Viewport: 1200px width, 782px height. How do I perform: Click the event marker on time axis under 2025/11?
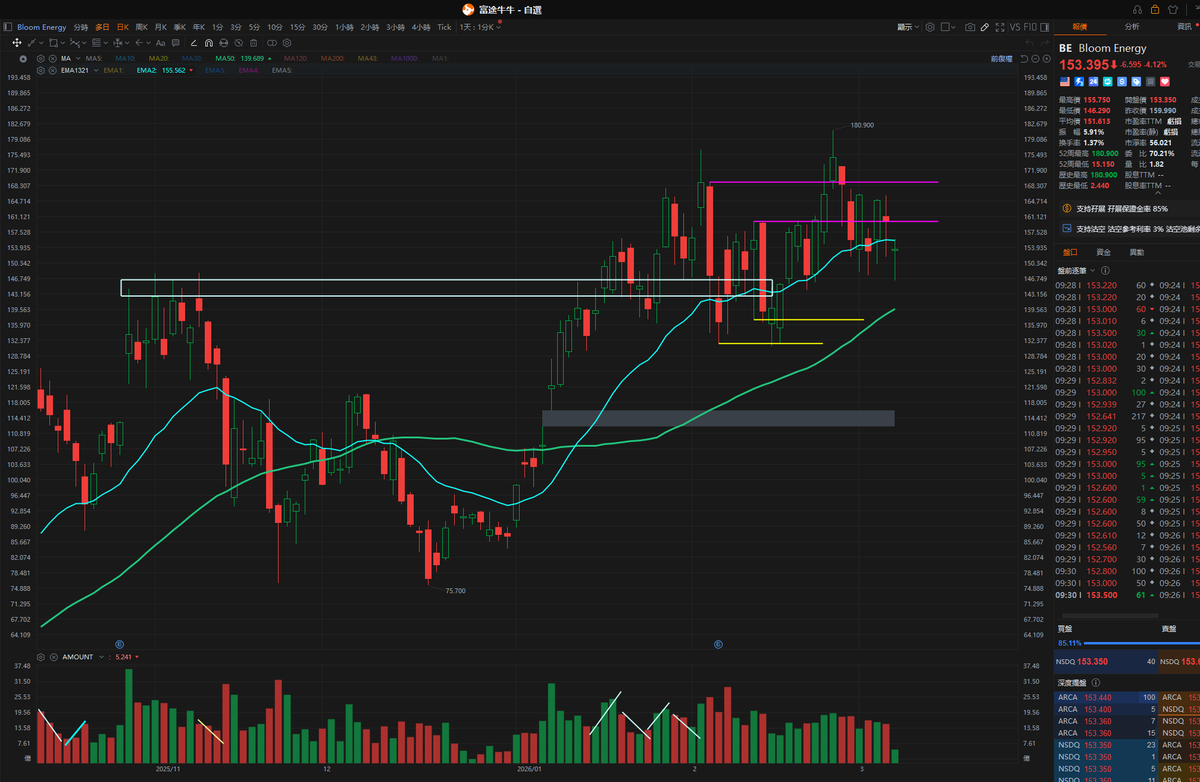click(119, 644)
